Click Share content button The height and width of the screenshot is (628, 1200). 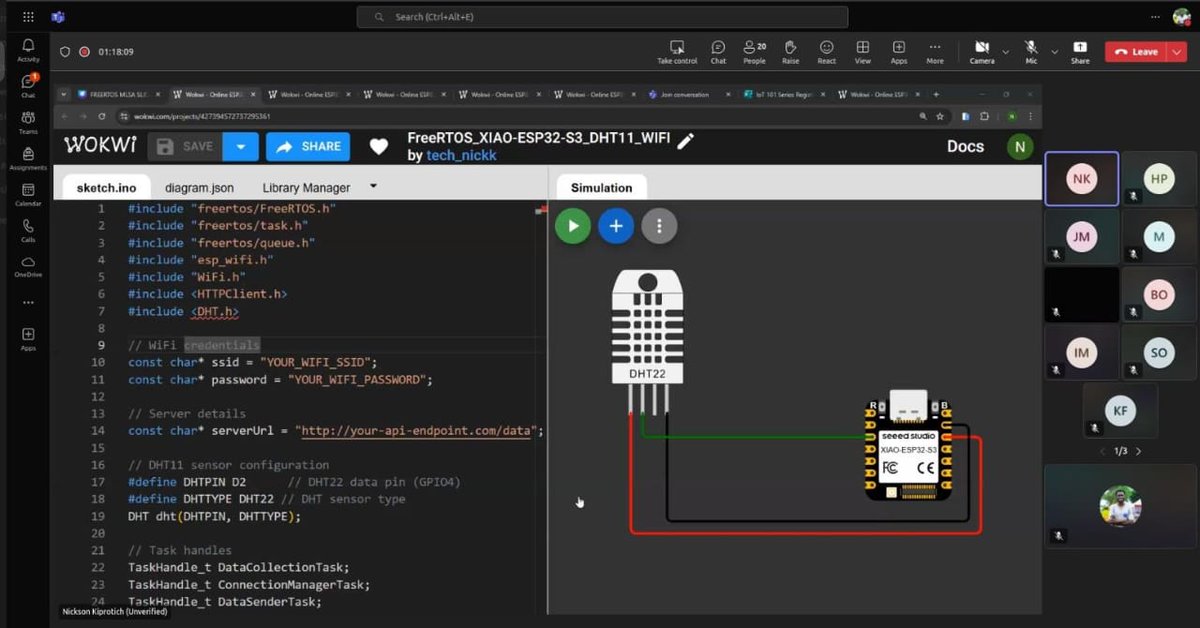tap(1080, 52)
